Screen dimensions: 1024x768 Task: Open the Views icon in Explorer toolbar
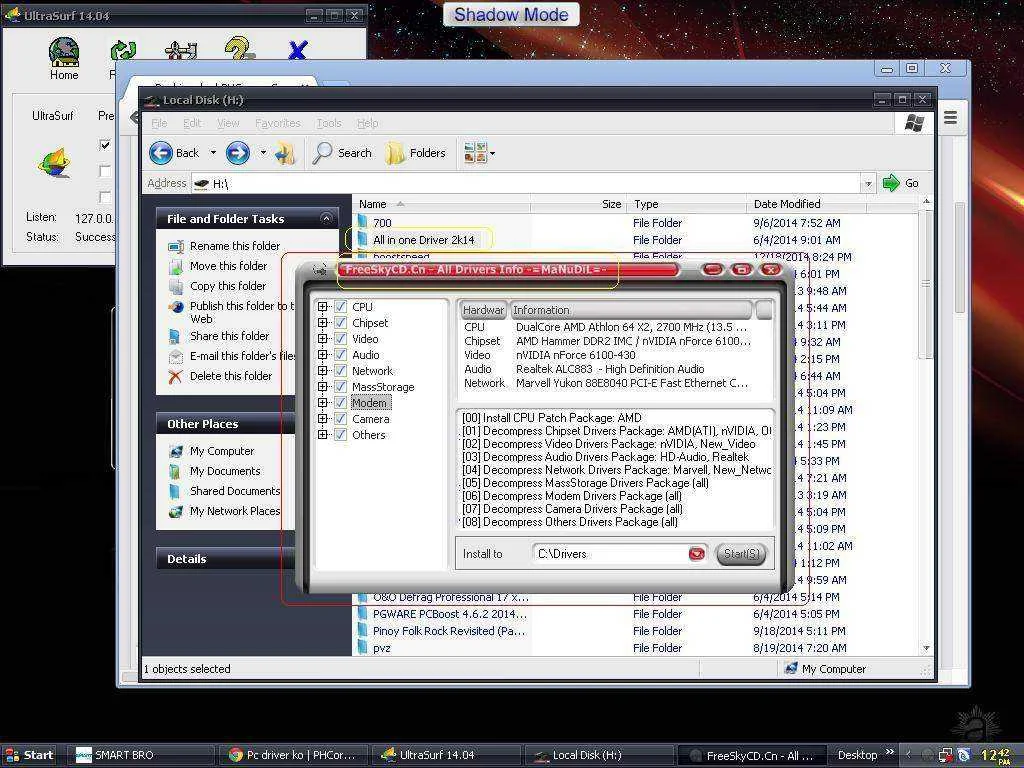pos(475,153)
